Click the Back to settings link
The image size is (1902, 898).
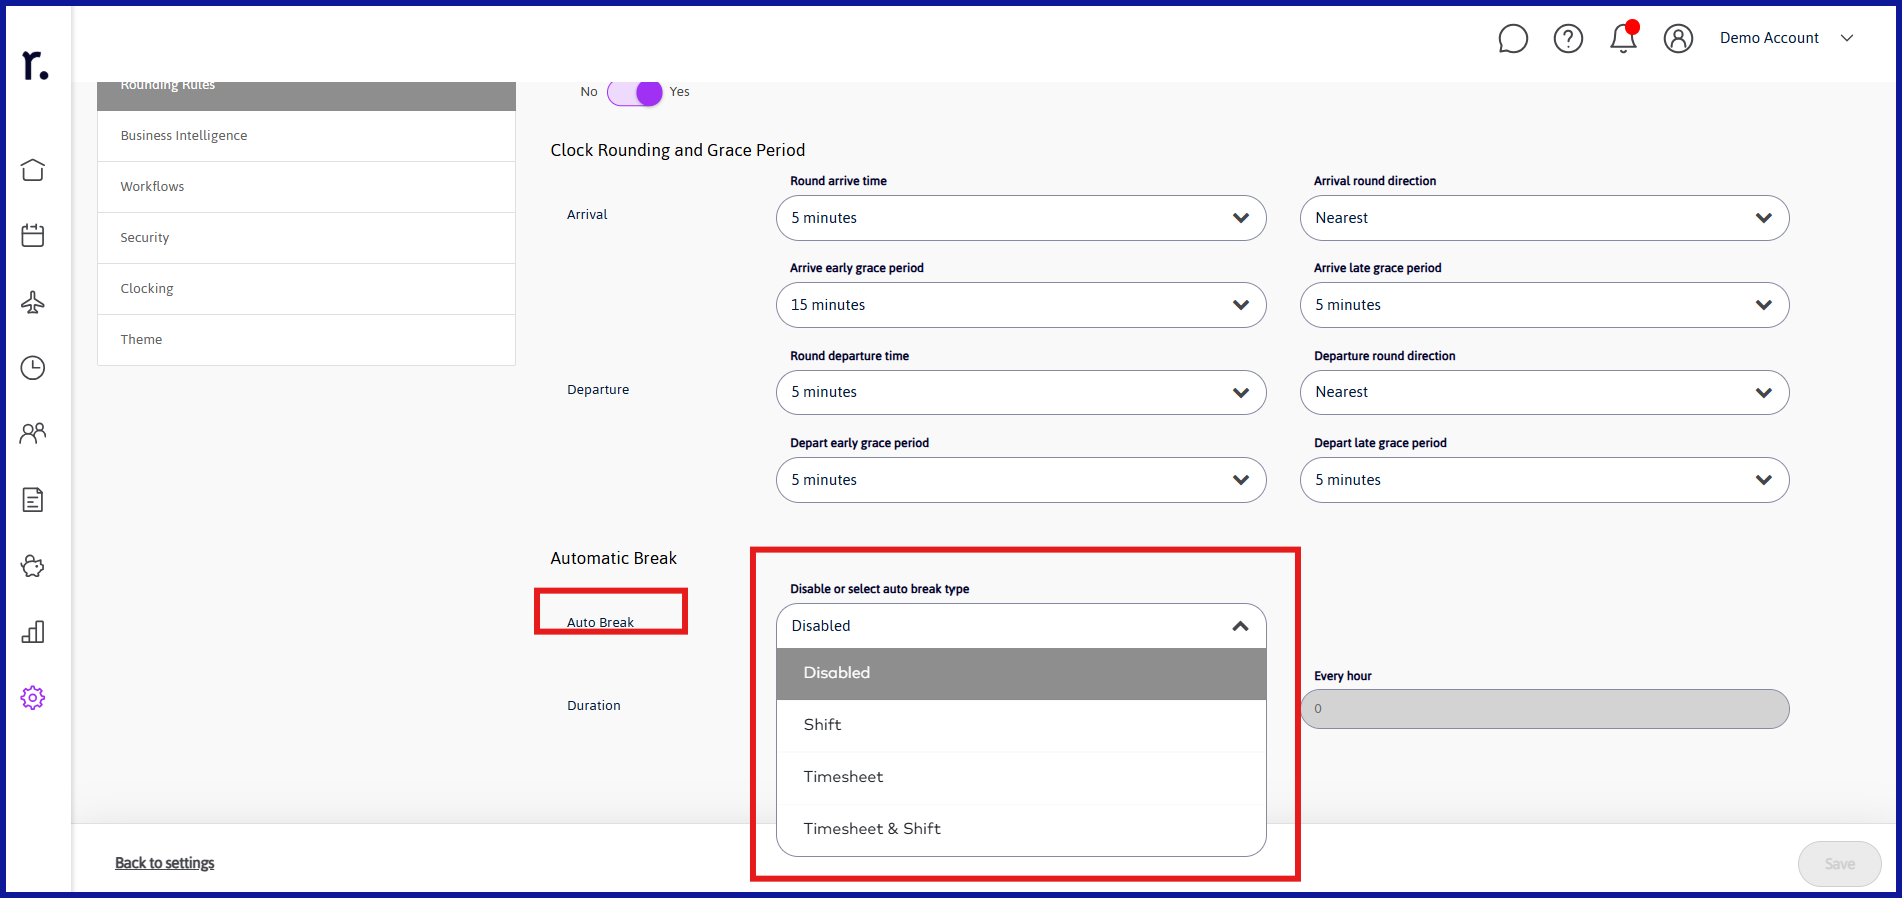[x=165, y=863]
